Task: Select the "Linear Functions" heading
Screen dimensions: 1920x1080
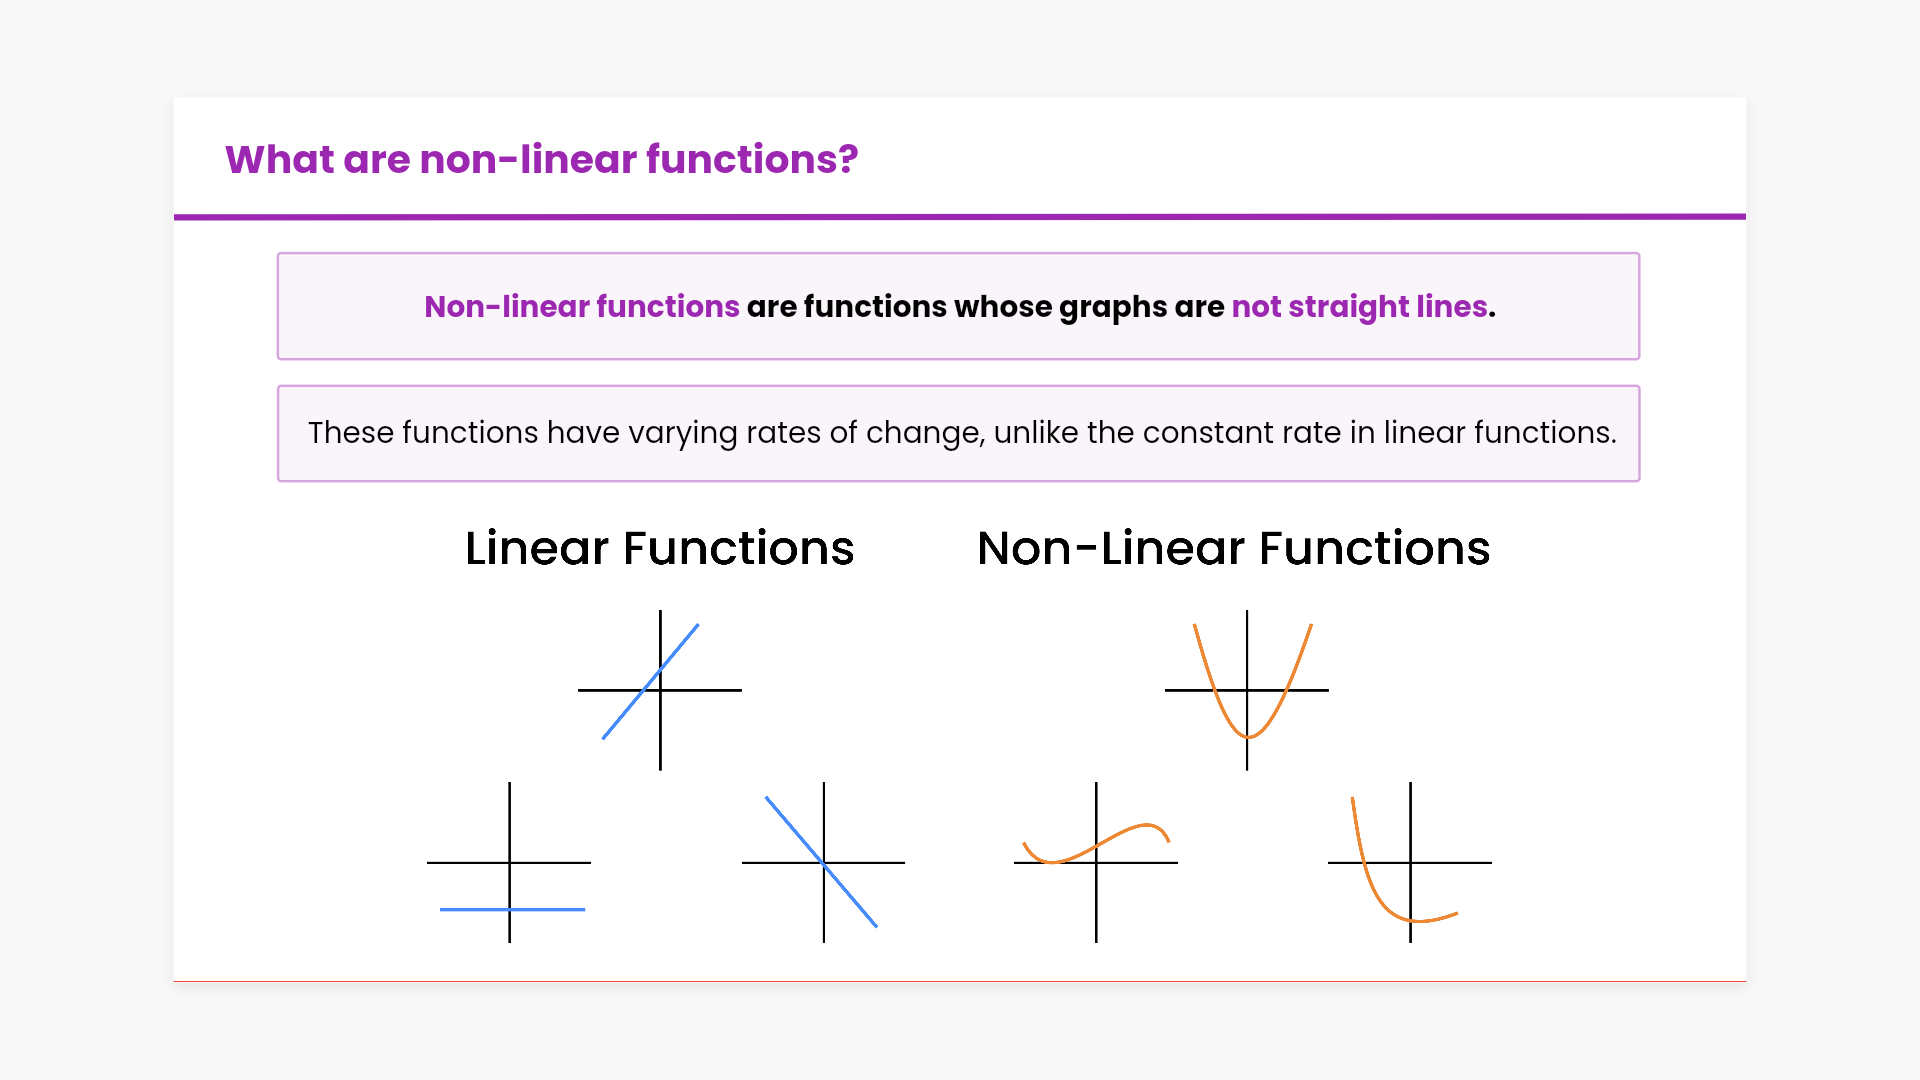Action: [x=659, y=548]
